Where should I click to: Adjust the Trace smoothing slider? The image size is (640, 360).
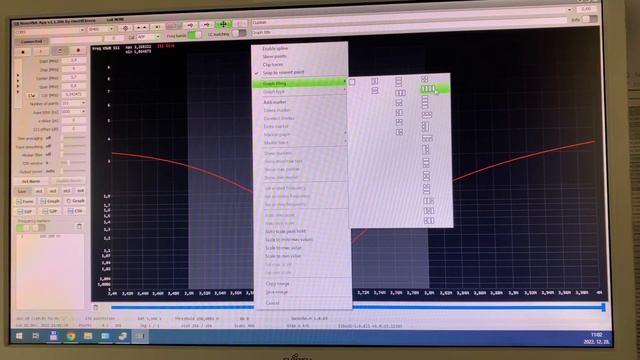tap(74, 146)
